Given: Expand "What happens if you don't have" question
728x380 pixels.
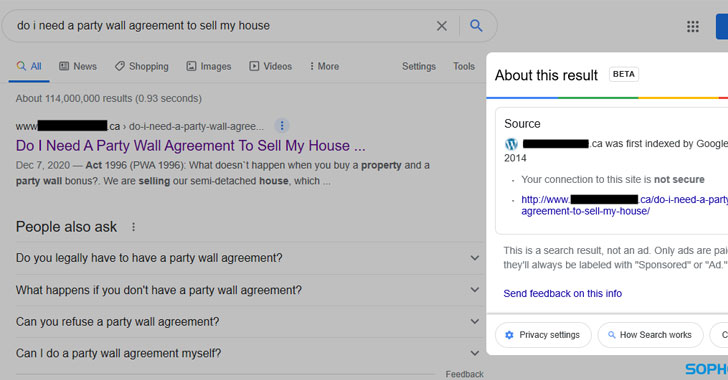Looking at the screenshot, I should click(248, 290).
